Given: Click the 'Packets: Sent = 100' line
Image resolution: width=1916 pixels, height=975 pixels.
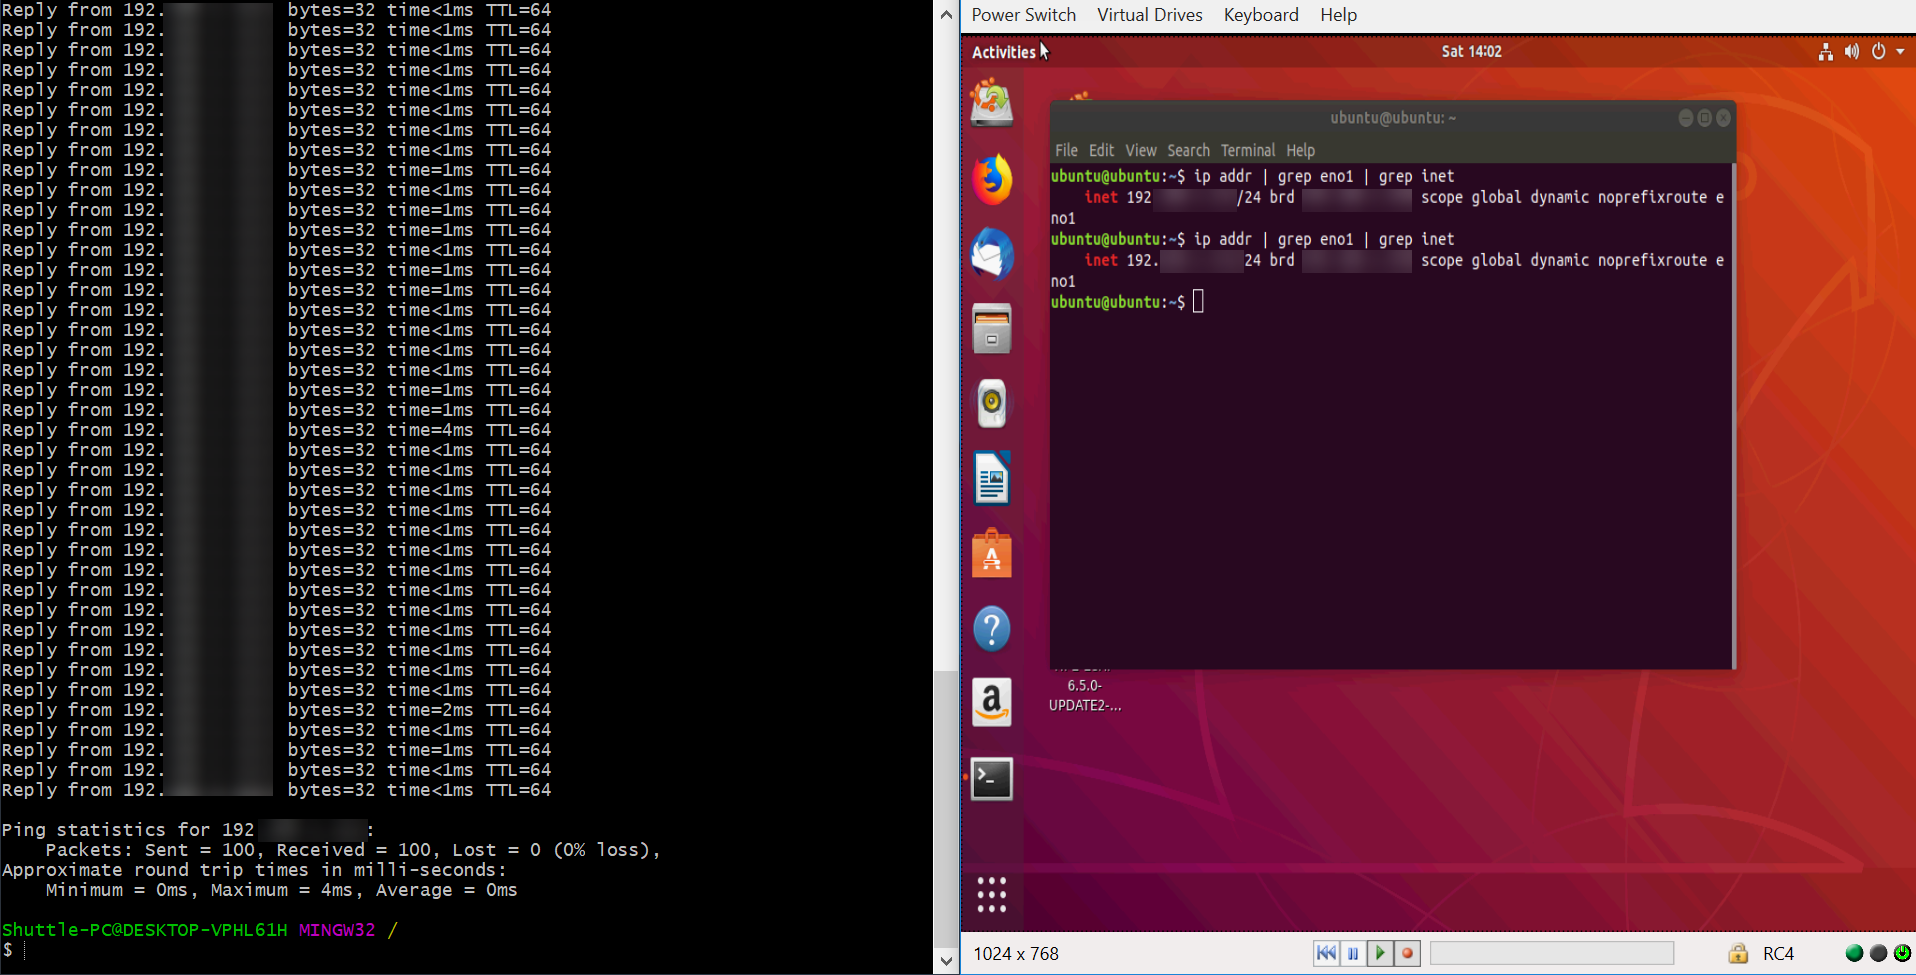Looking at the screenshot, I should (353, 850).
